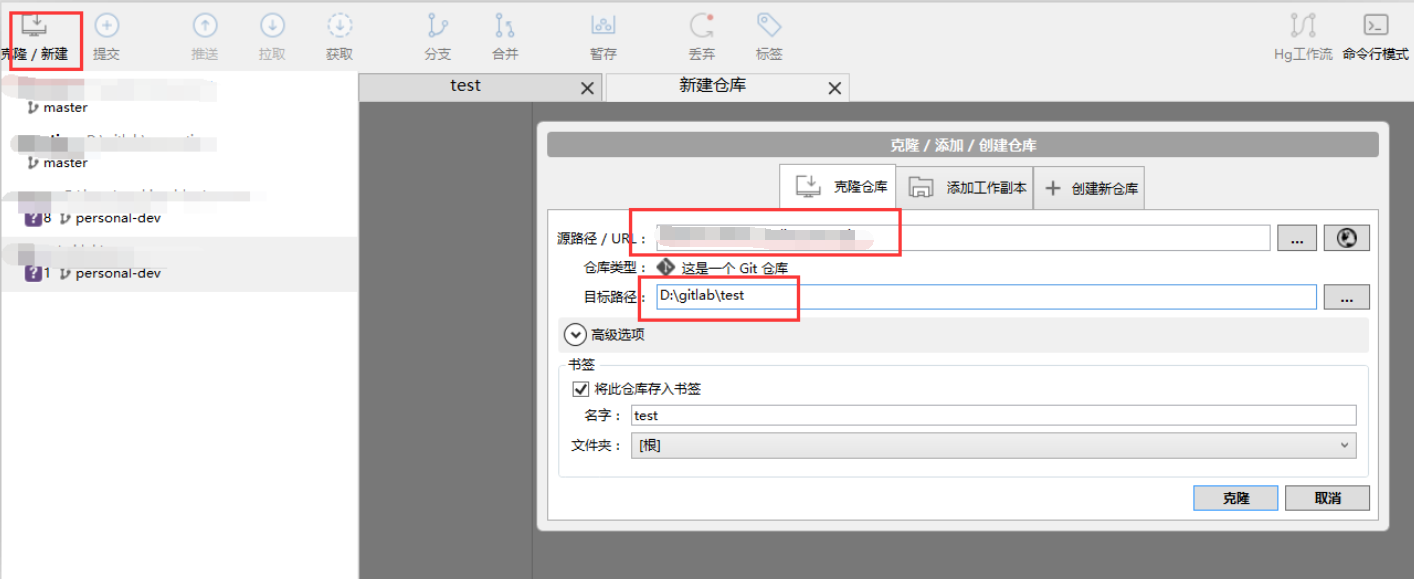Click the 取消 cancel button
Screen dimensions: 1414x579
coord(1327,498)
